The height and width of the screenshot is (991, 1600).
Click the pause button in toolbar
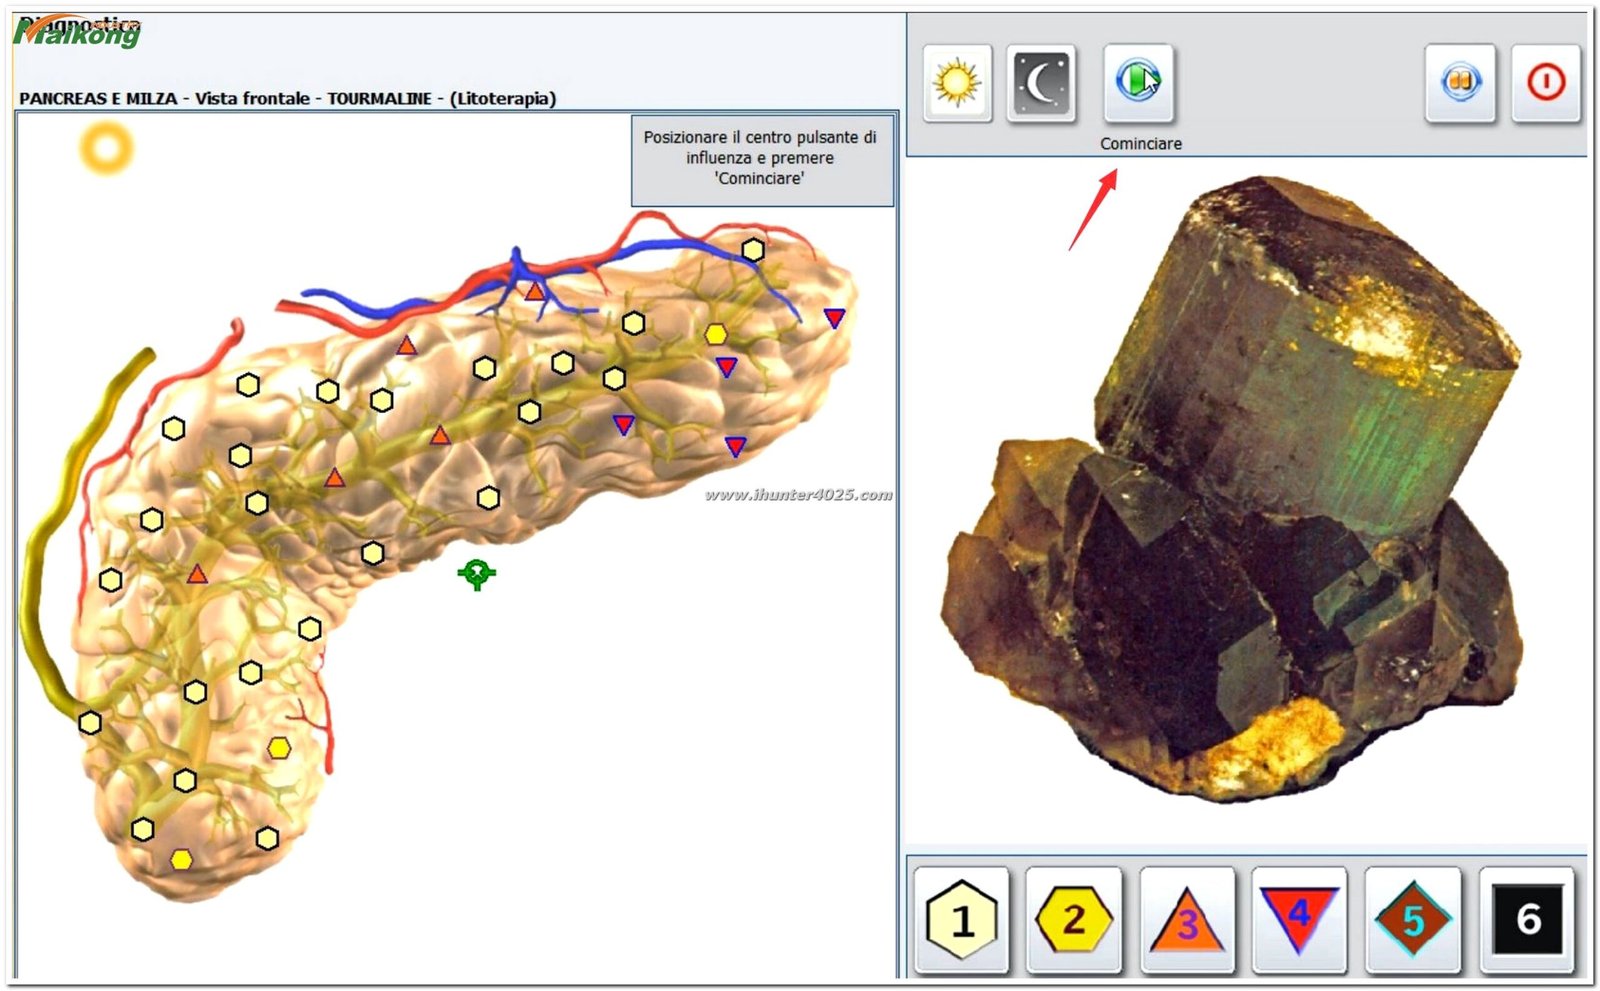1460,83
